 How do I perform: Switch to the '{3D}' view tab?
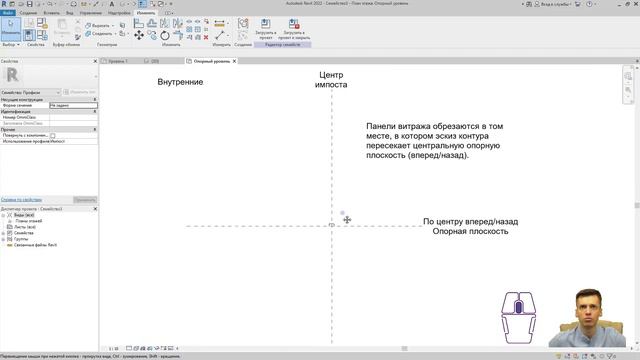155,61
